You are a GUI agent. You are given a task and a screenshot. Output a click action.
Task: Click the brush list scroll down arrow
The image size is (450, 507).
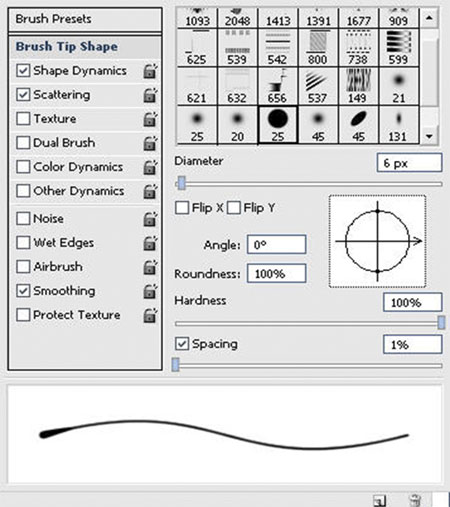[x=429, y=136]
